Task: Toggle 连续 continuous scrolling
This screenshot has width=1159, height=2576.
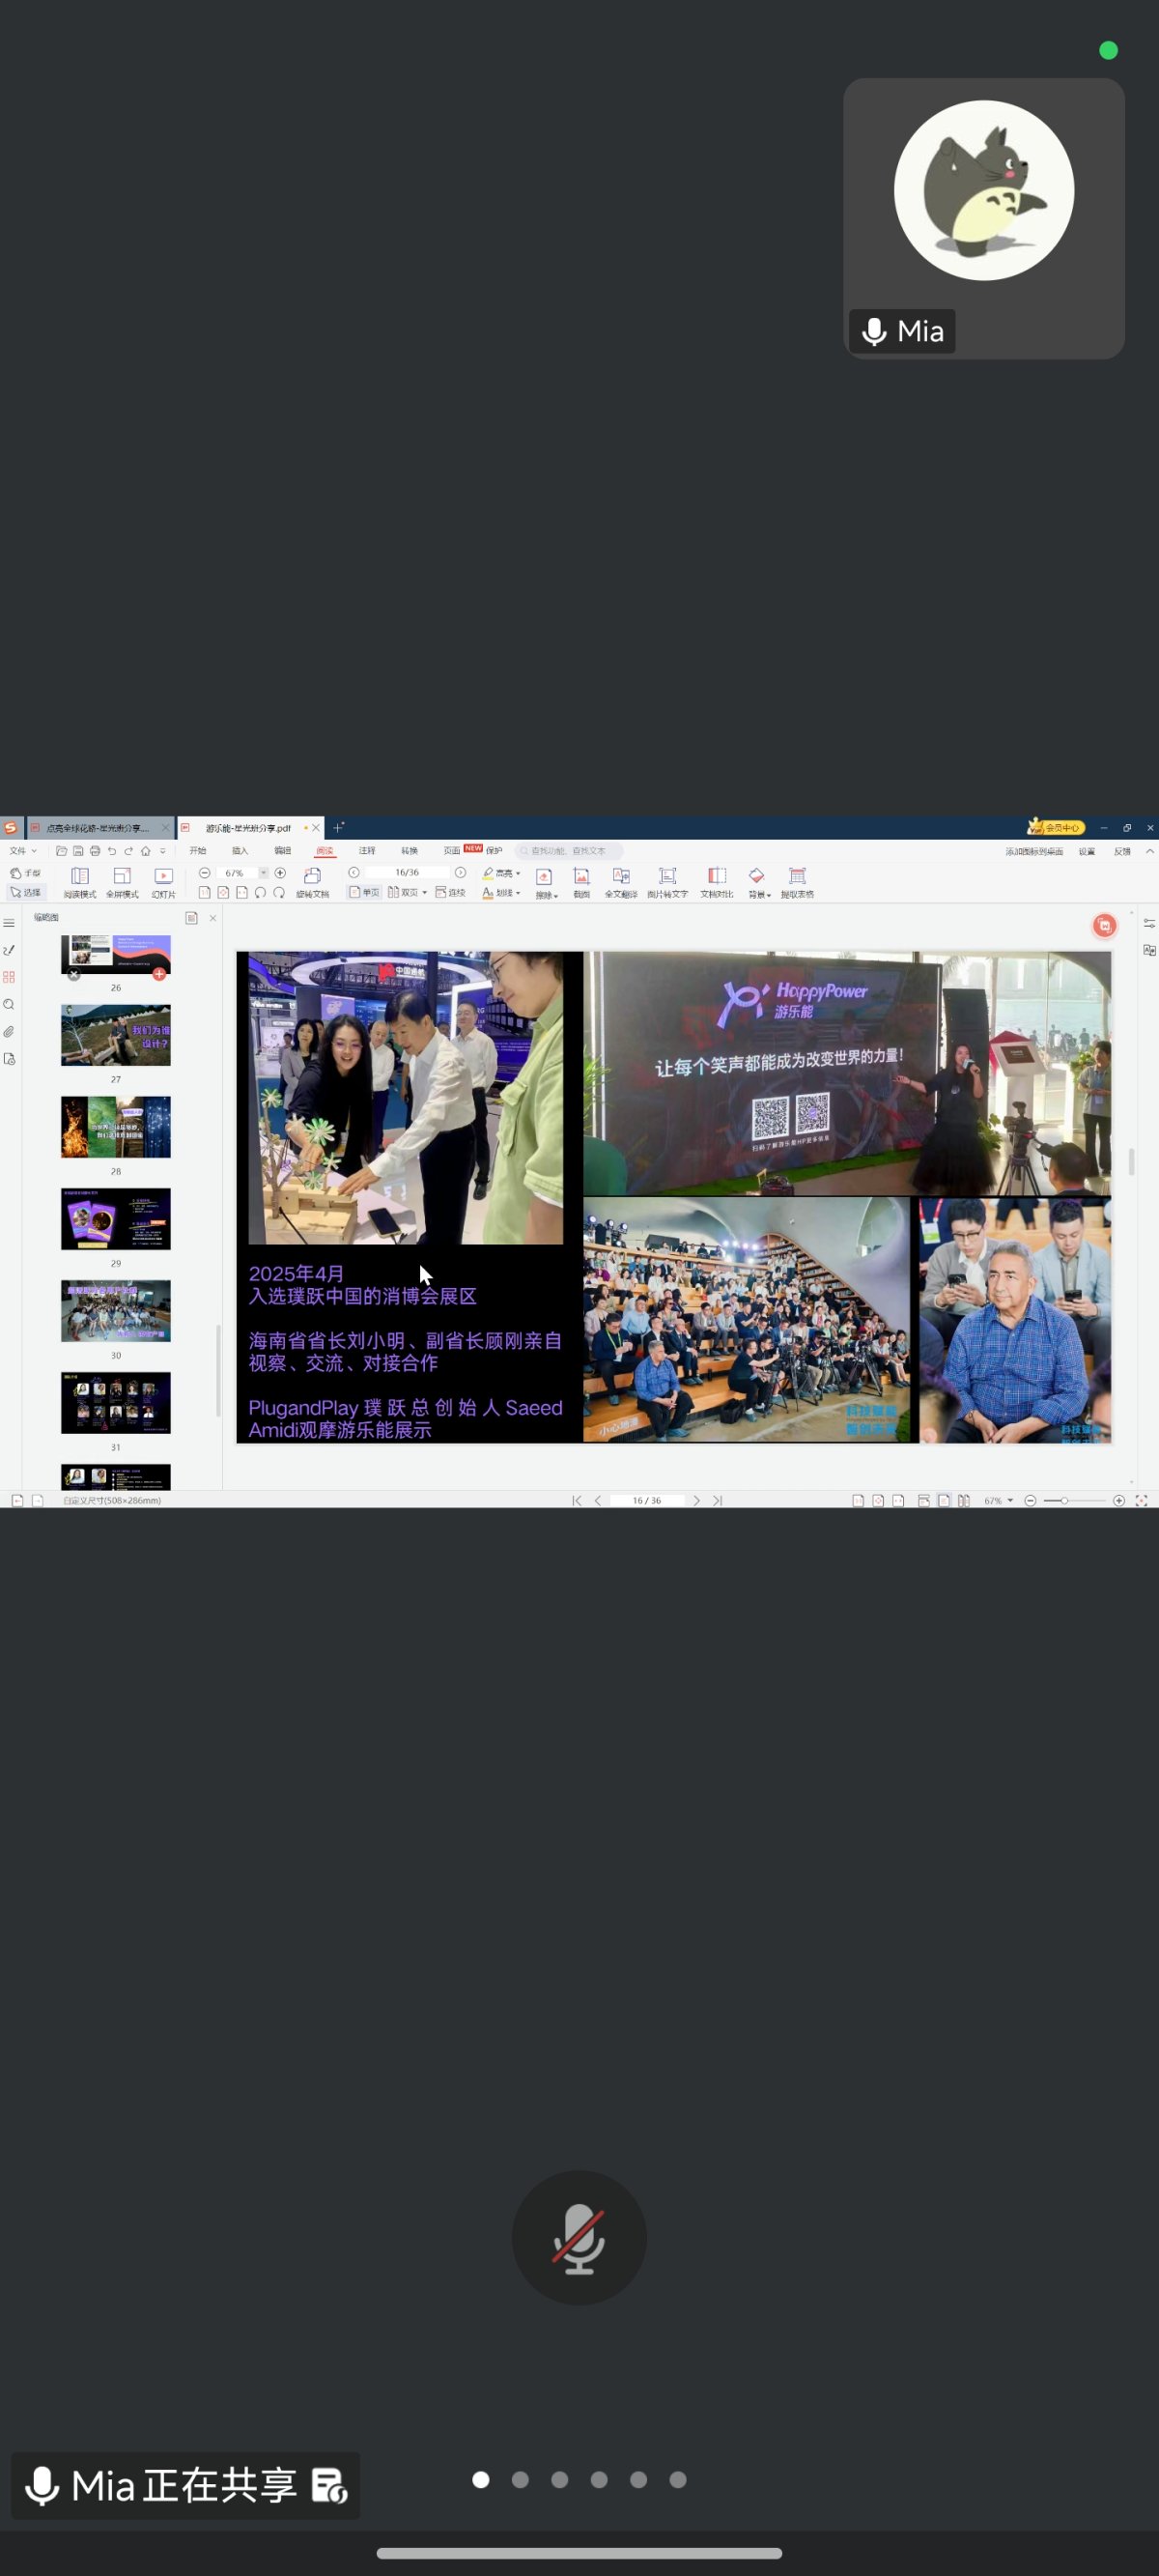Action: click(x=450, y=892)
